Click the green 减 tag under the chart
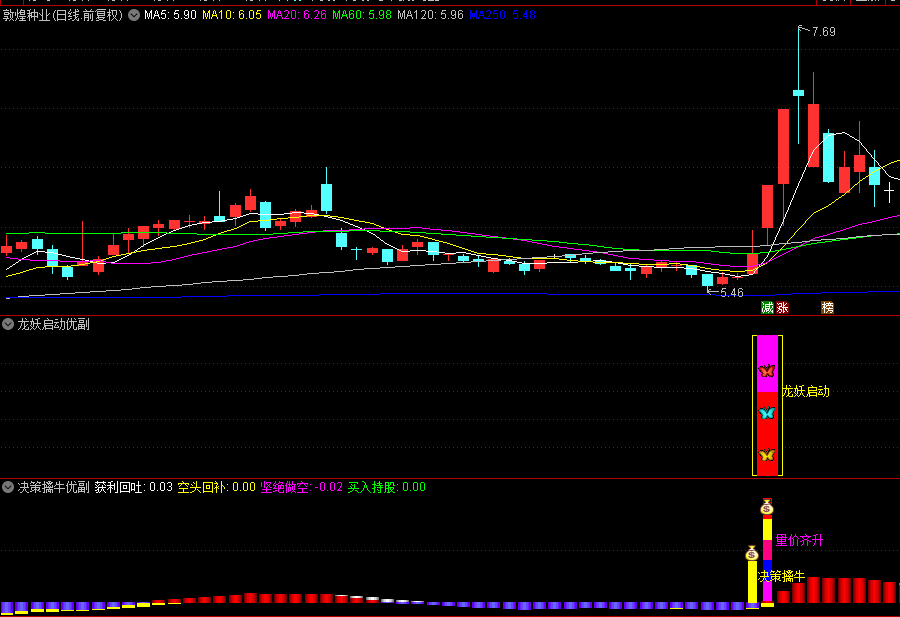900x617 pixels. [767, 308]
